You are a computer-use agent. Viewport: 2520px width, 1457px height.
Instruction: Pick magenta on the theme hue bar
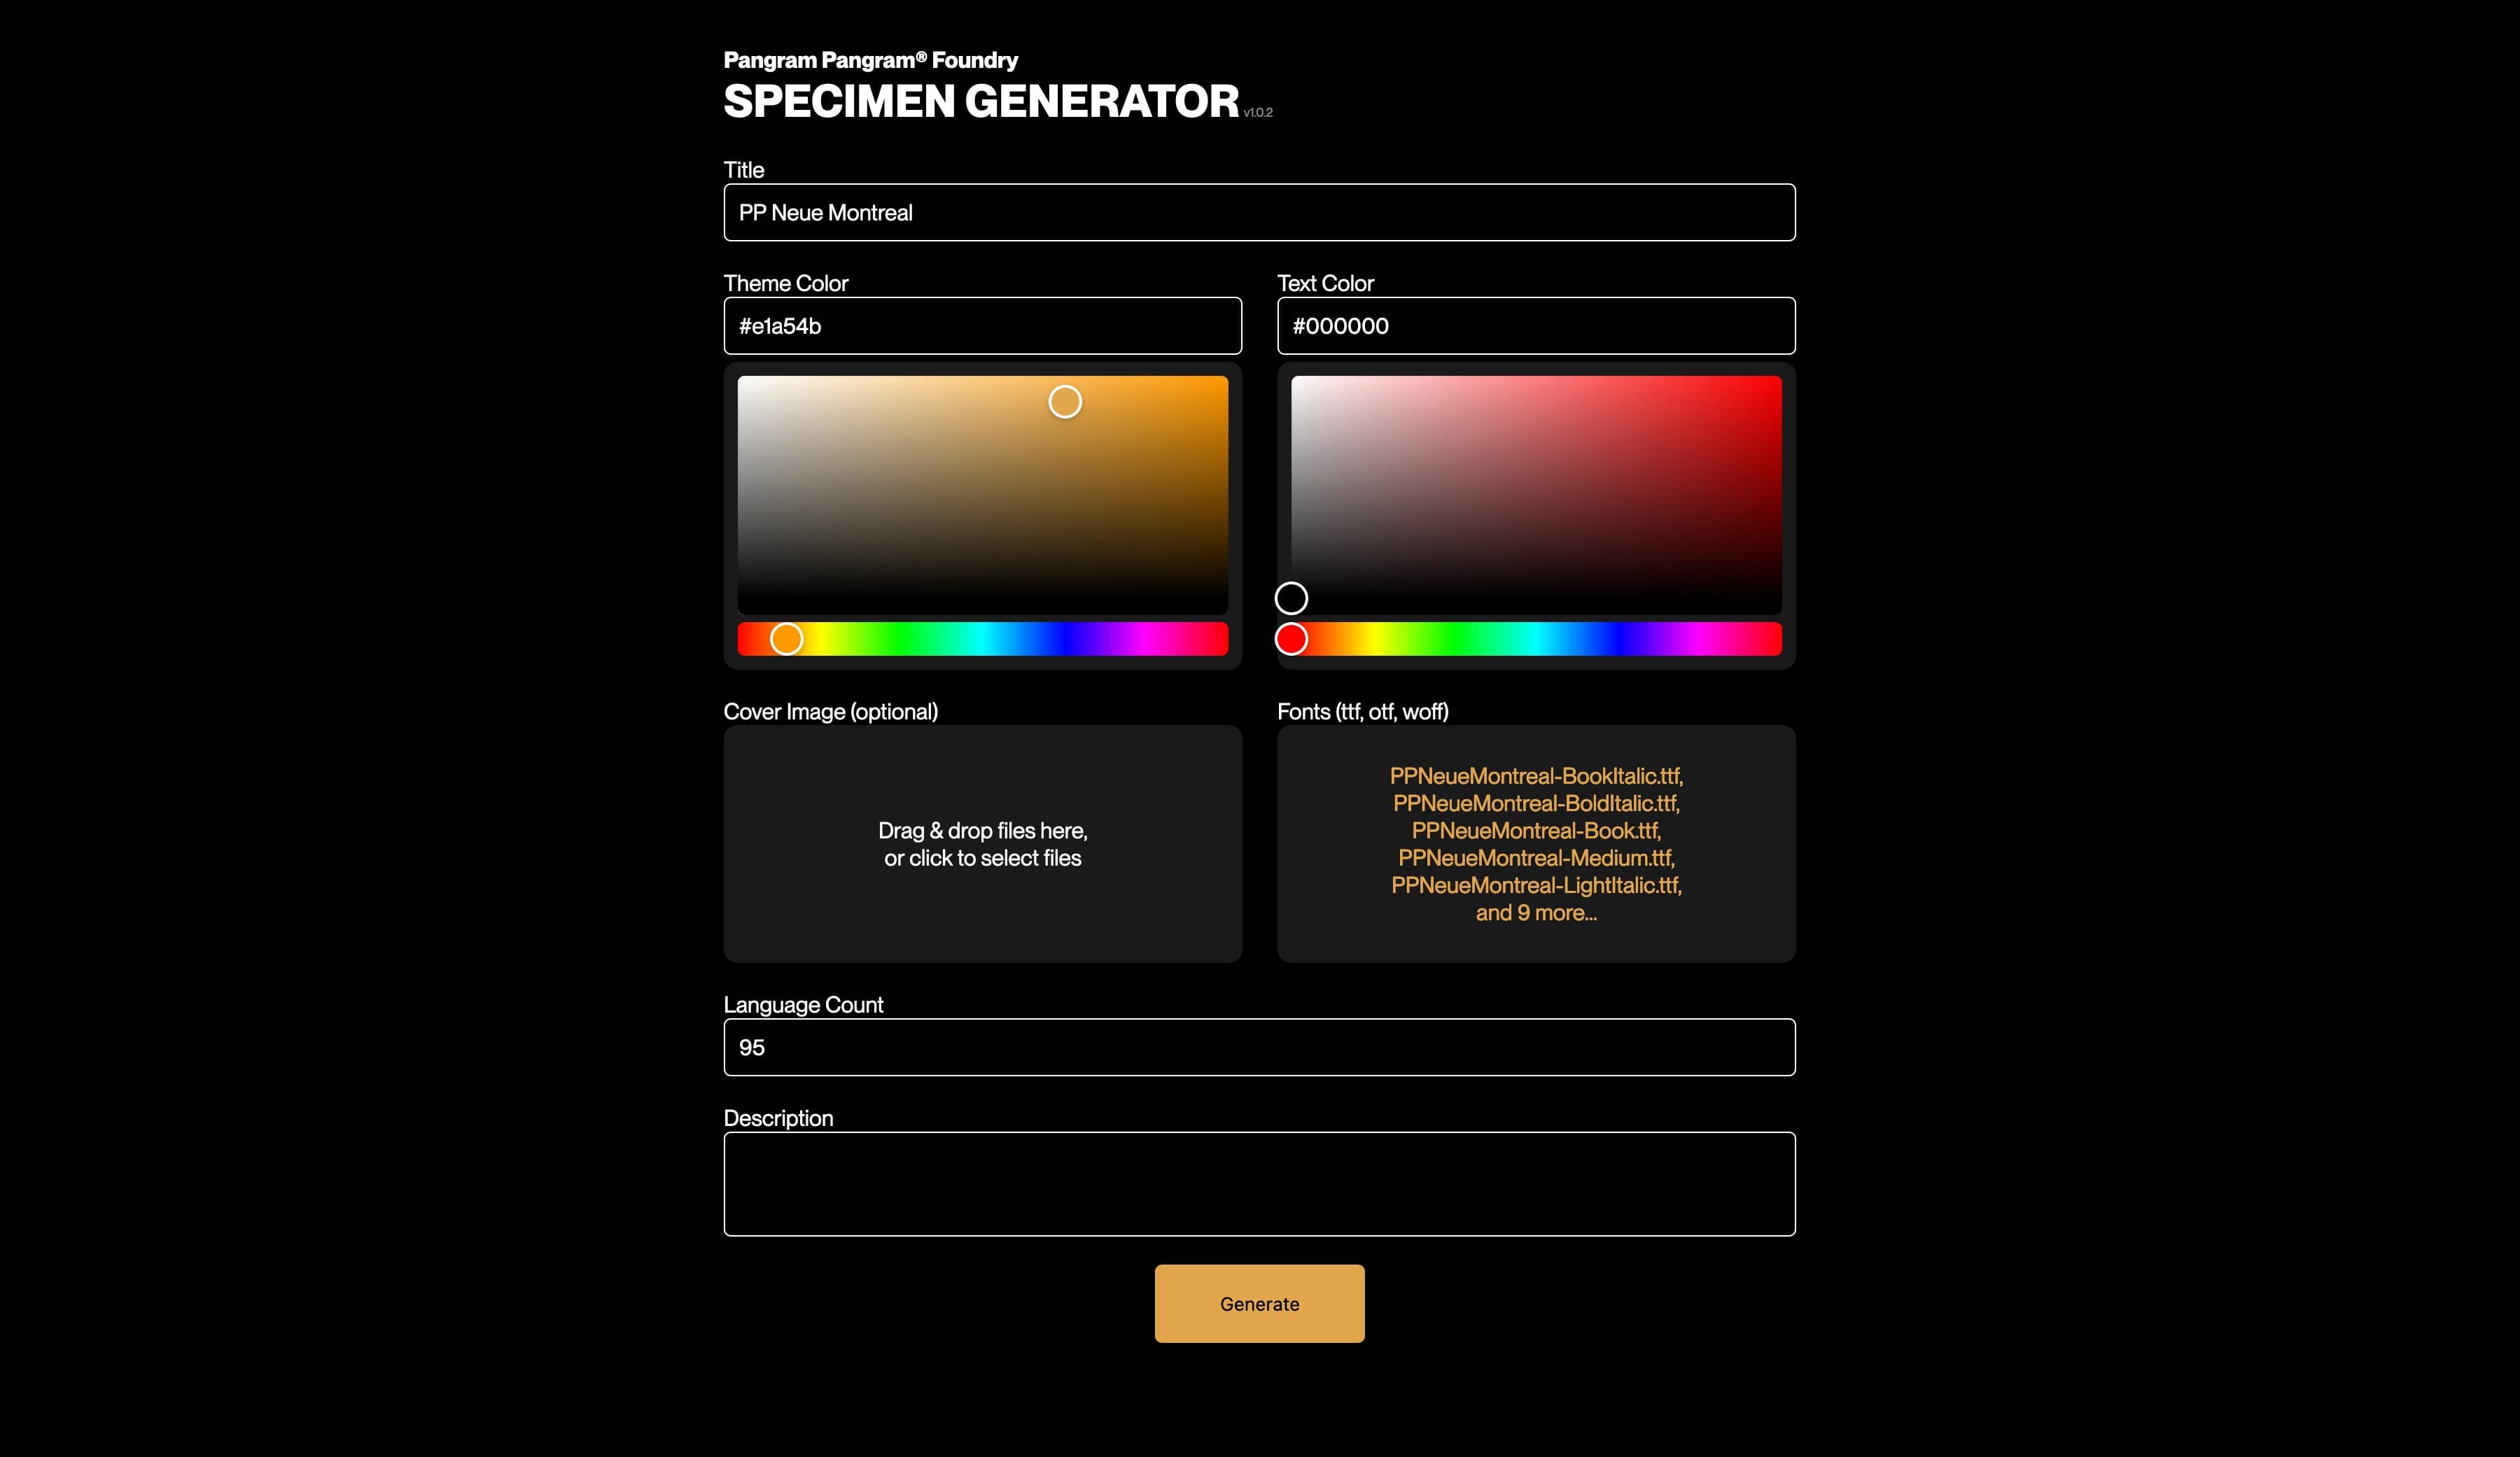tap(1146, 639)
